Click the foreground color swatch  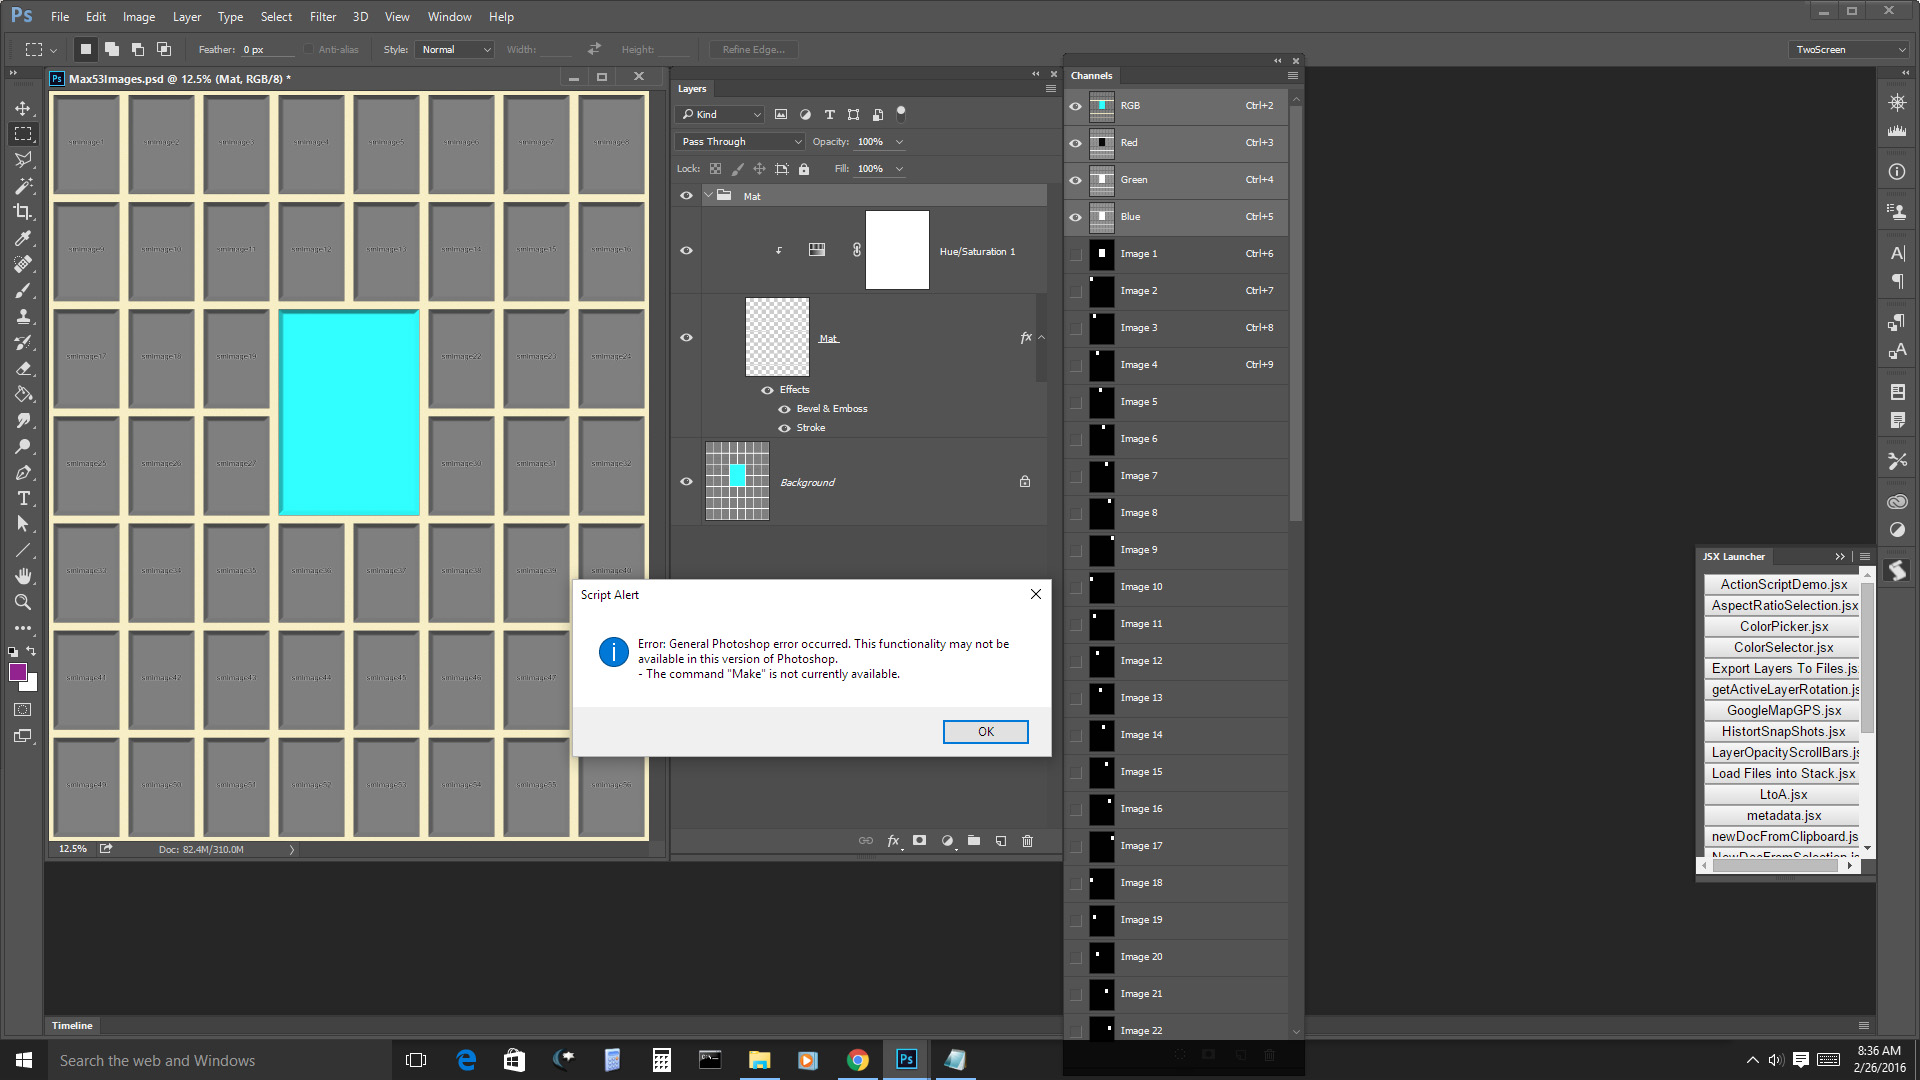[18, 672]
